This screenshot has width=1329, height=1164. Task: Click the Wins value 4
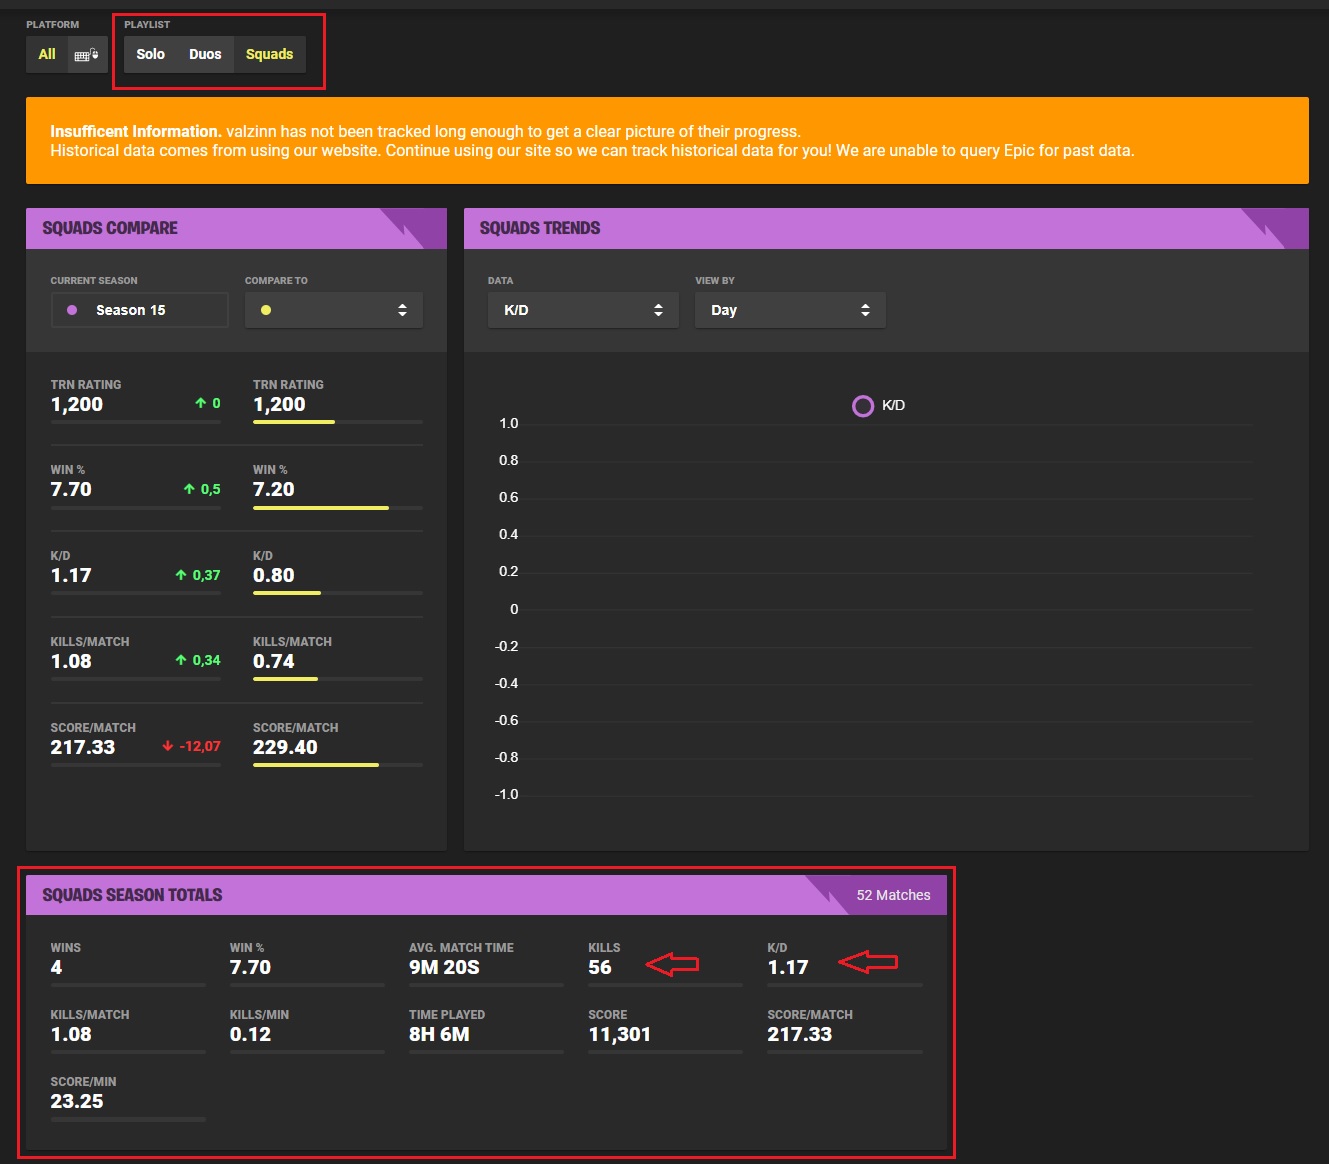click(56, 967)
